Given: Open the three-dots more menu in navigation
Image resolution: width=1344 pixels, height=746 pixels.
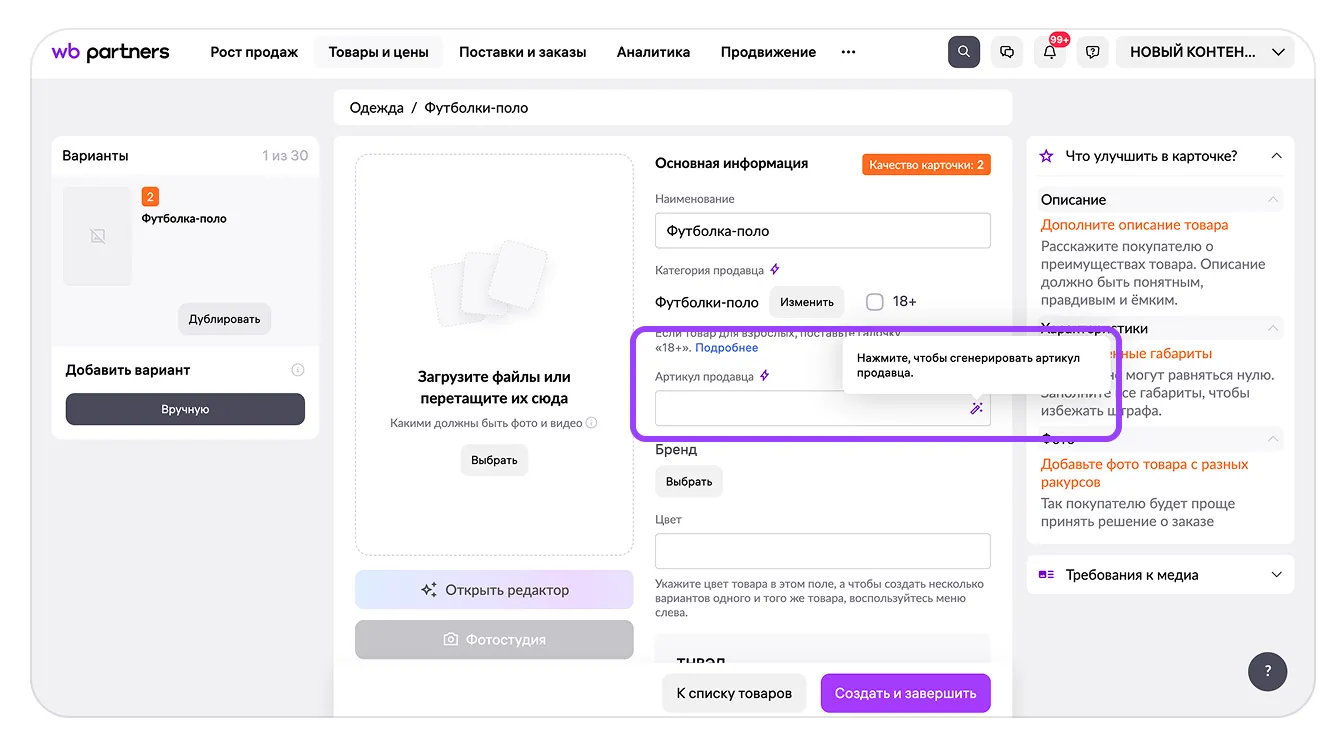Looking at the screenshot, I should click(848, 52).
